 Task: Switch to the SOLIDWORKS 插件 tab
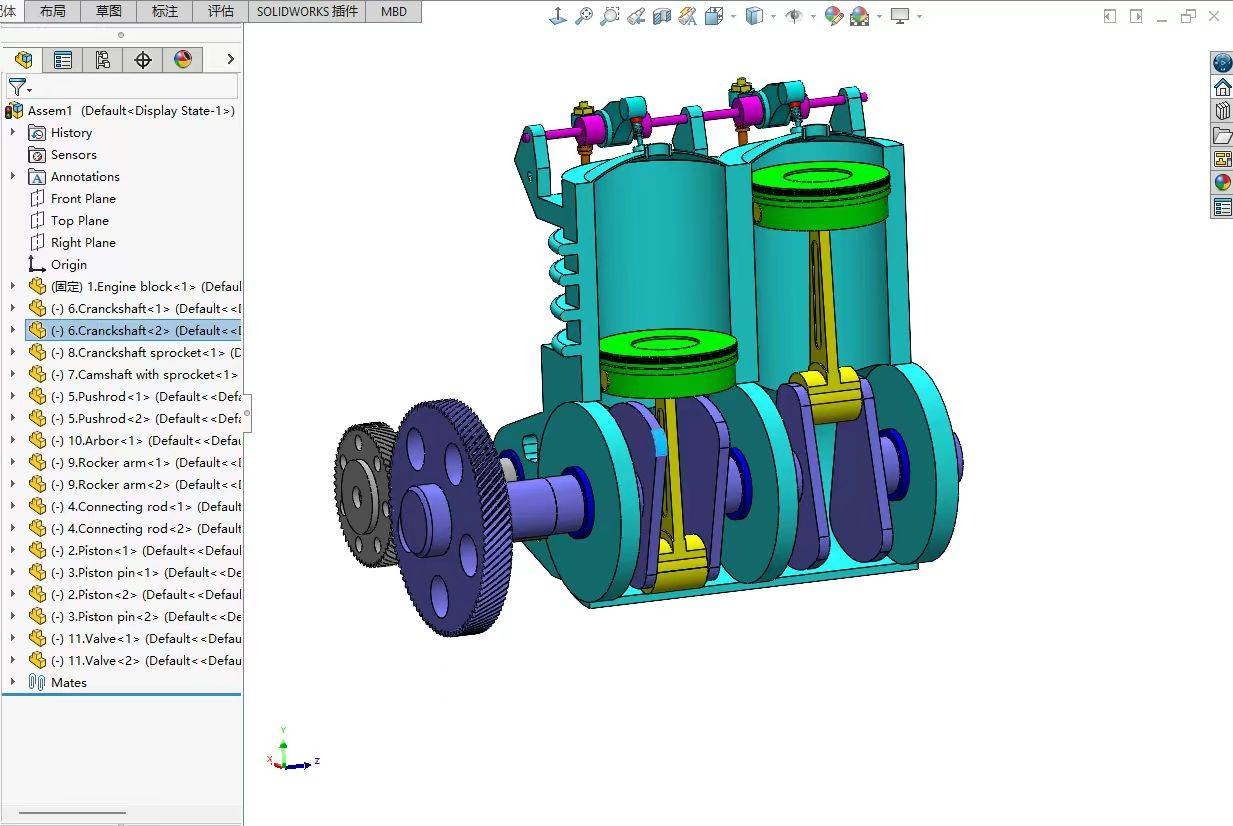[x=307, y=11]
